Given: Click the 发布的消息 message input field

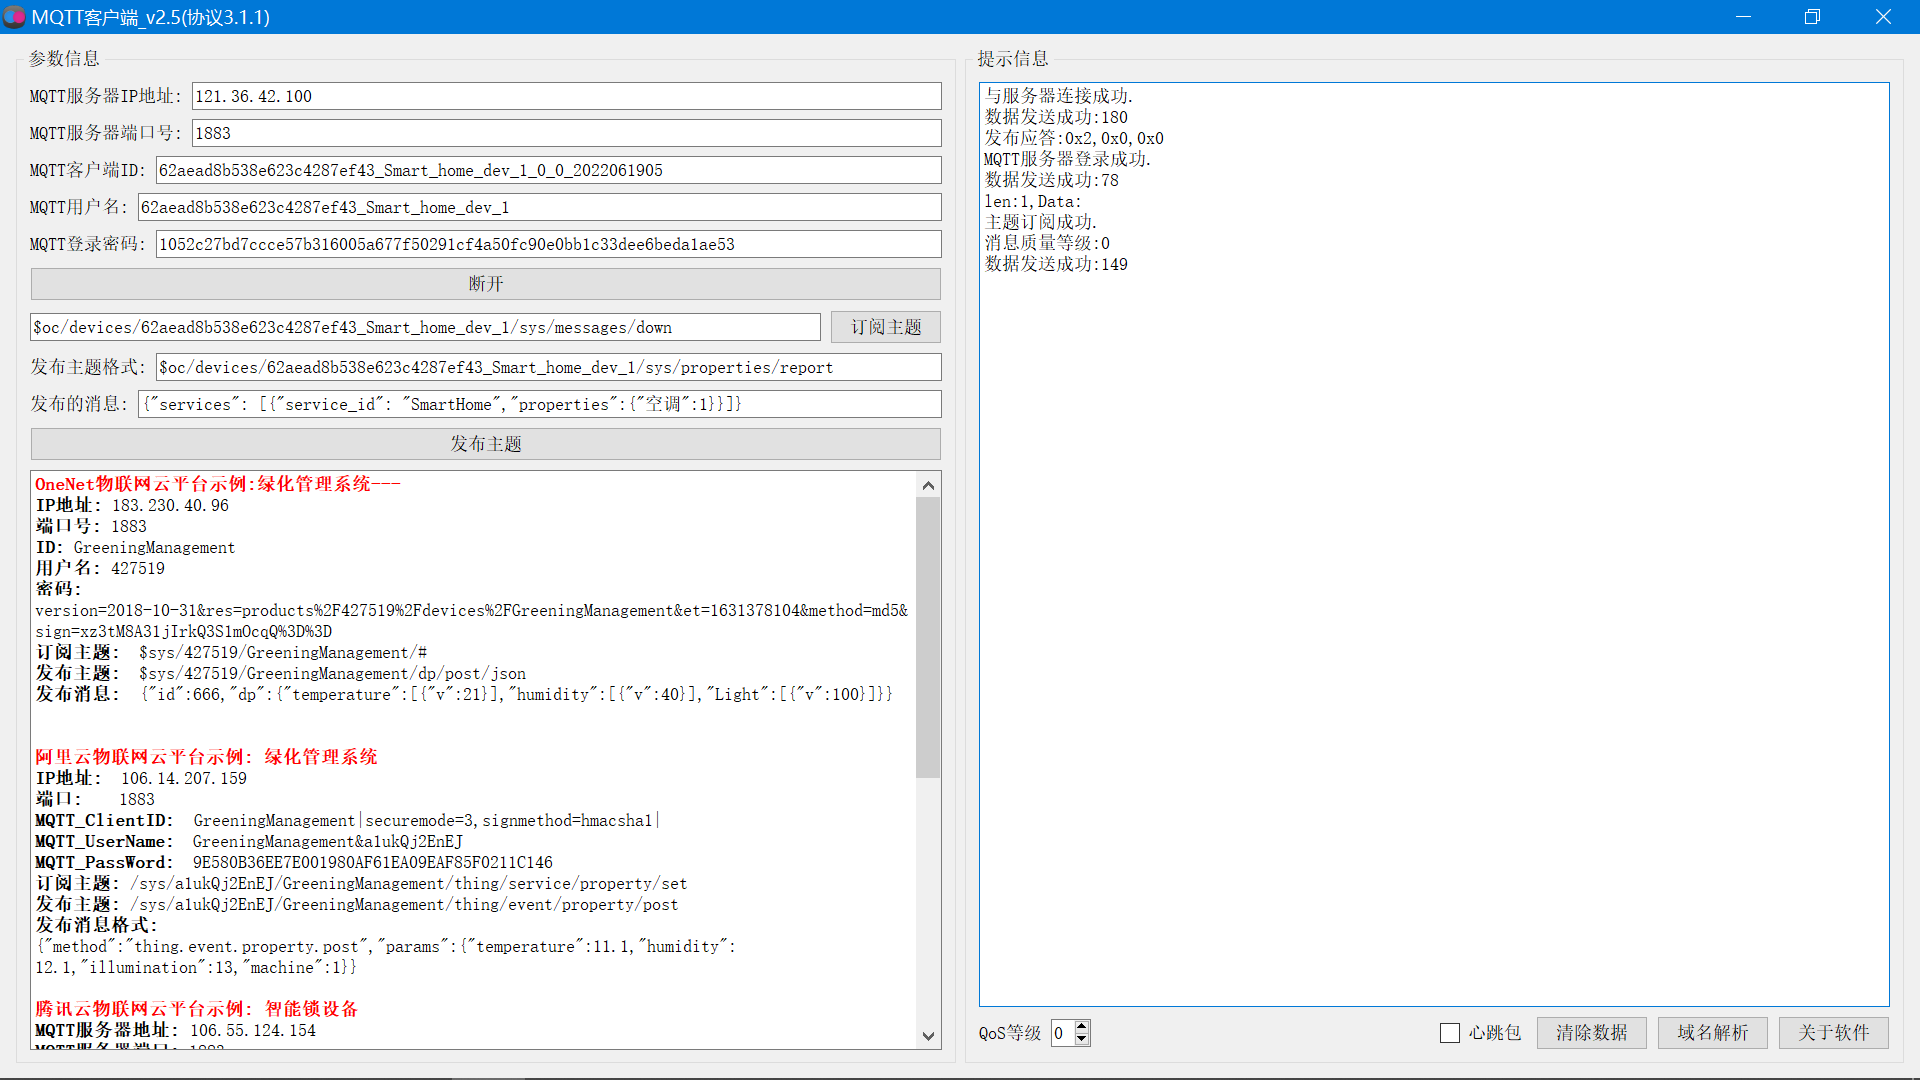Looking at the screenshot, I should click(x=540, y=404).
